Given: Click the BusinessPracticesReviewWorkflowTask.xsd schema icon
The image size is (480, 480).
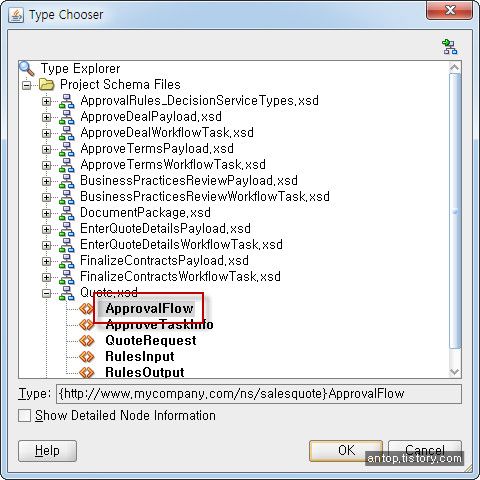Looking at the screenshot, I should pos(67,197).
